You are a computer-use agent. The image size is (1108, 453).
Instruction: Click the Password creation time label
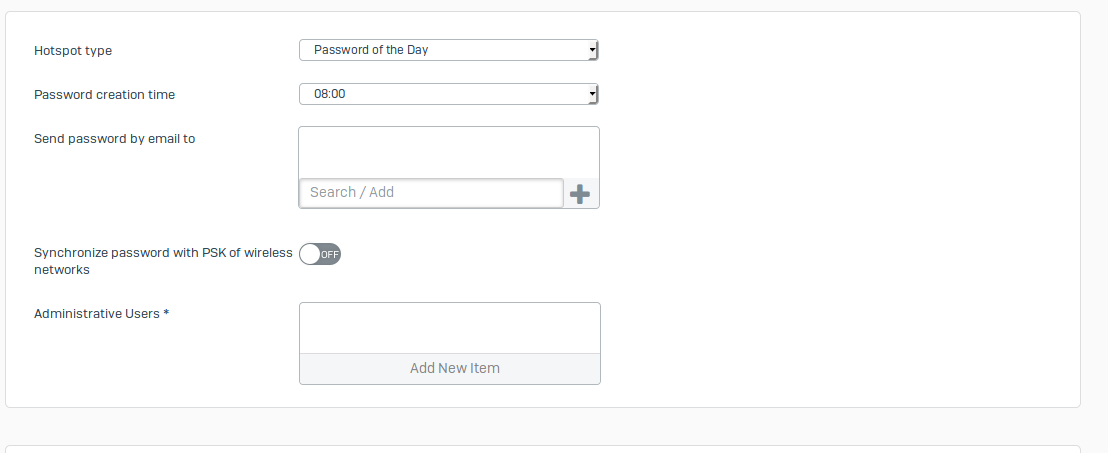pyautogui.click(x=104, y=95)
